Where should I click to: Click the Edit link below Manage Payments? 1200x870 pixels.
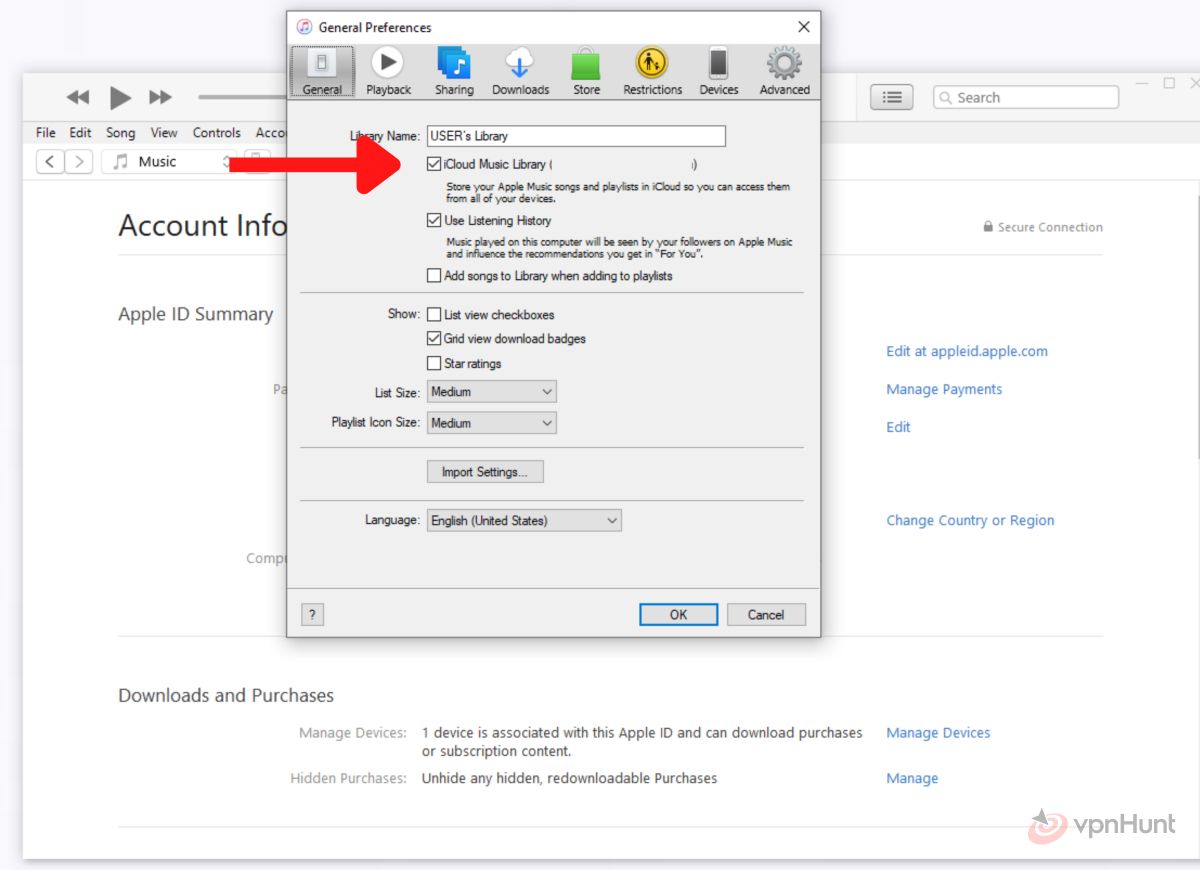tap(898, 427)
